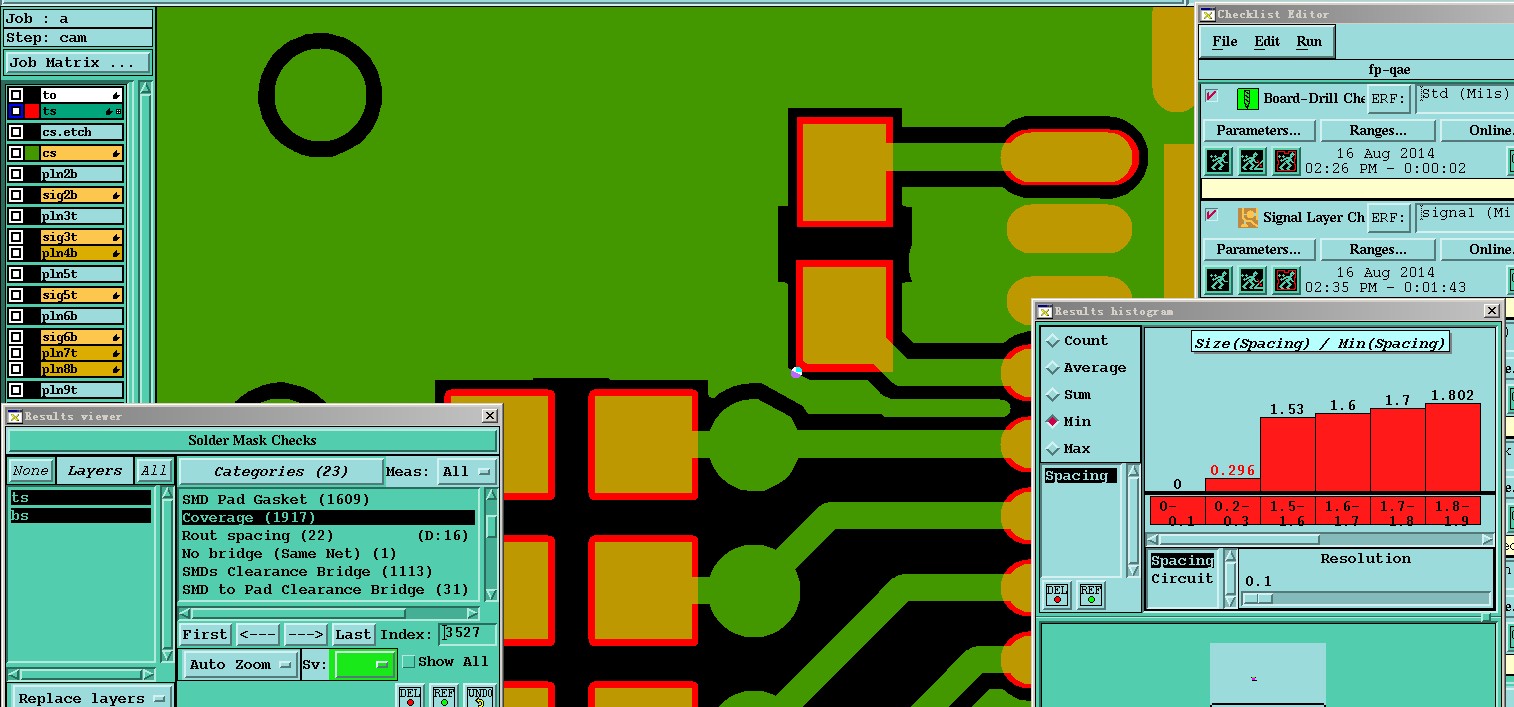Toggle display checkbox for layer 'cs'
Screen dimensions: 1514x707
tap(16, 153)
